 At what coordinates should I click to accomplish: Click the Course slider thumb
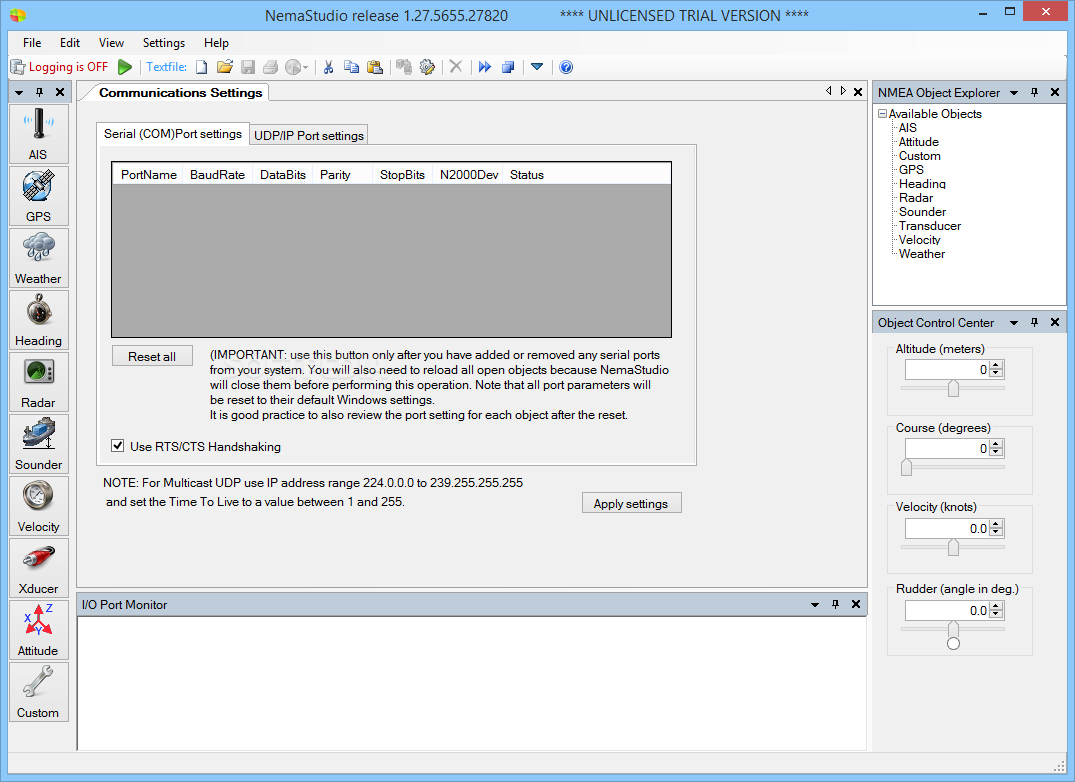(906, 467)
